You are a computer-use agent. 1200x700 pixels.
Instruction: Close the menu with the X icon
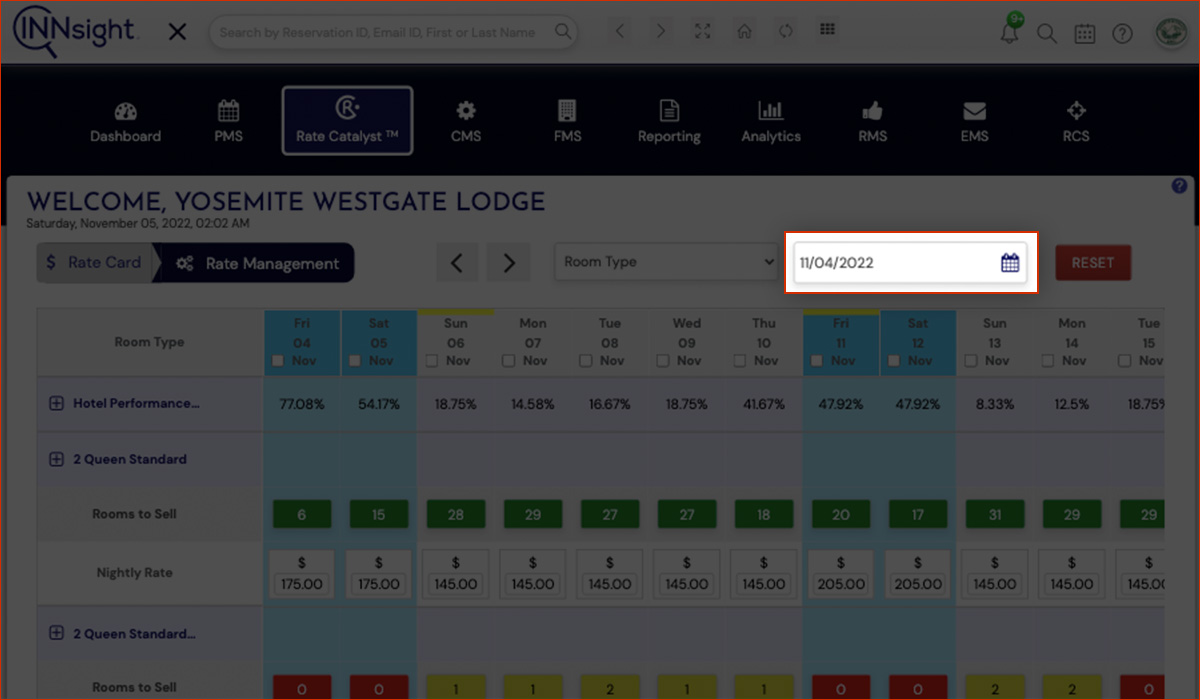(177, 32)
